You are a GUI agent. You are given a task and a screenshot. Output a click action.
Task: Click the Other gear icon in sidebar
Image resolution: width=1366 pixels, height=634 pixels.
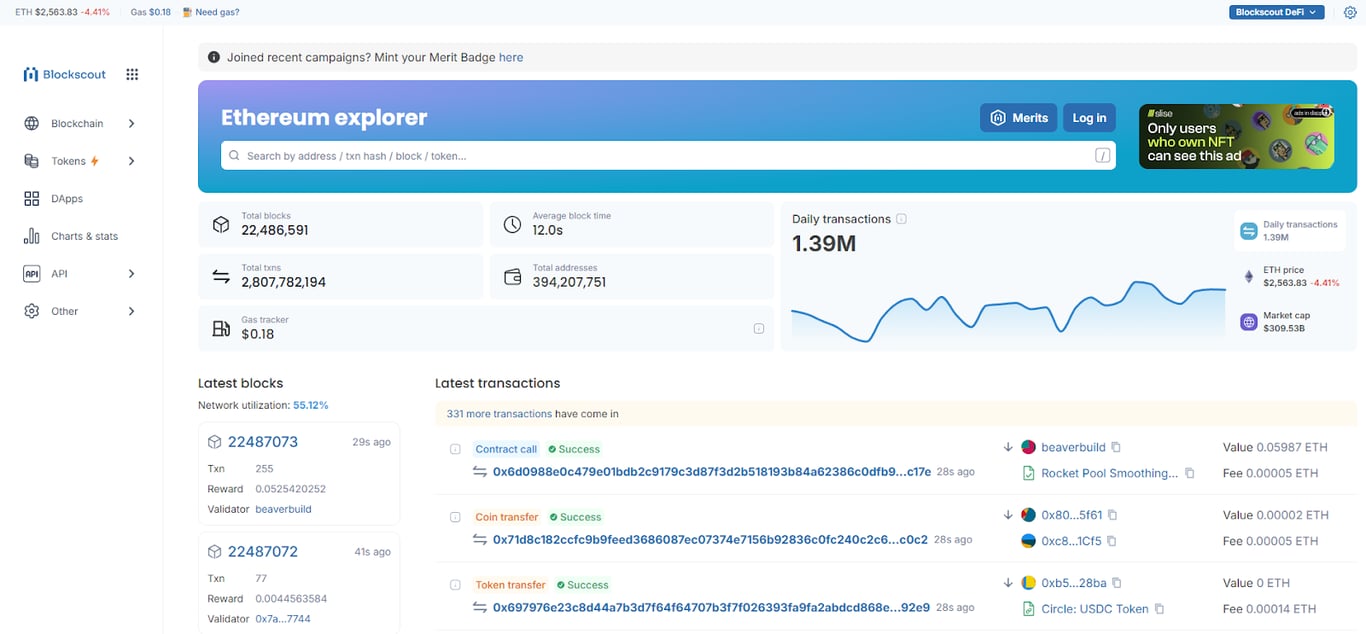pos(32,311)
